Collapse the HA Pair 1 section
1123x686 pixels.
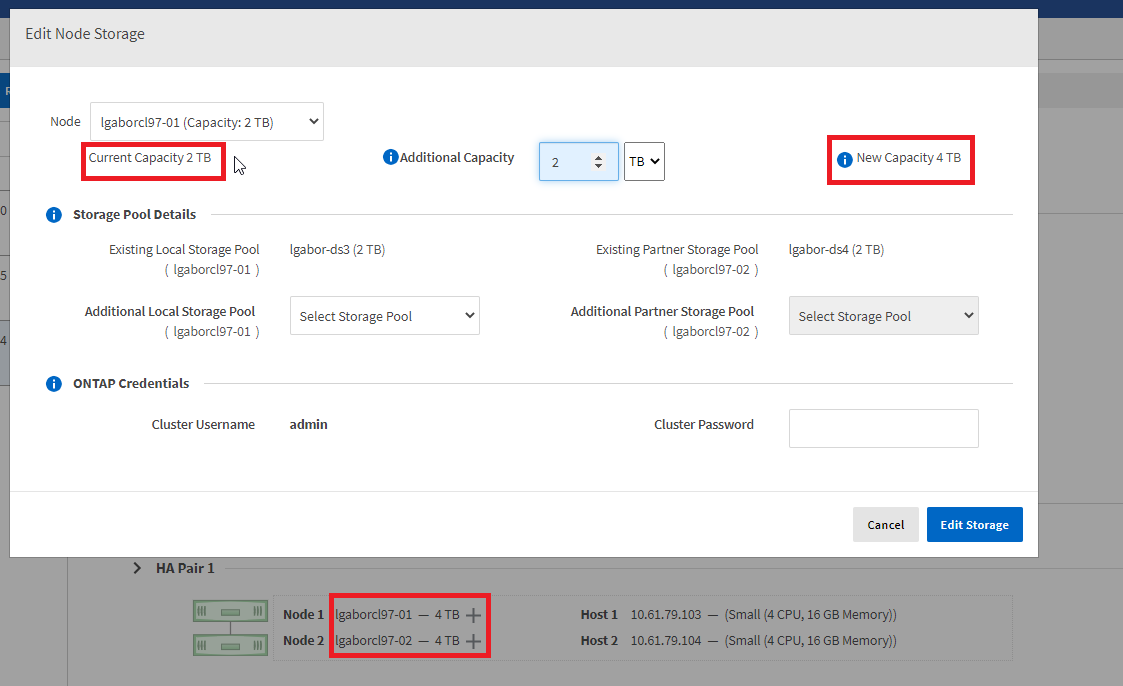[136, 568]
